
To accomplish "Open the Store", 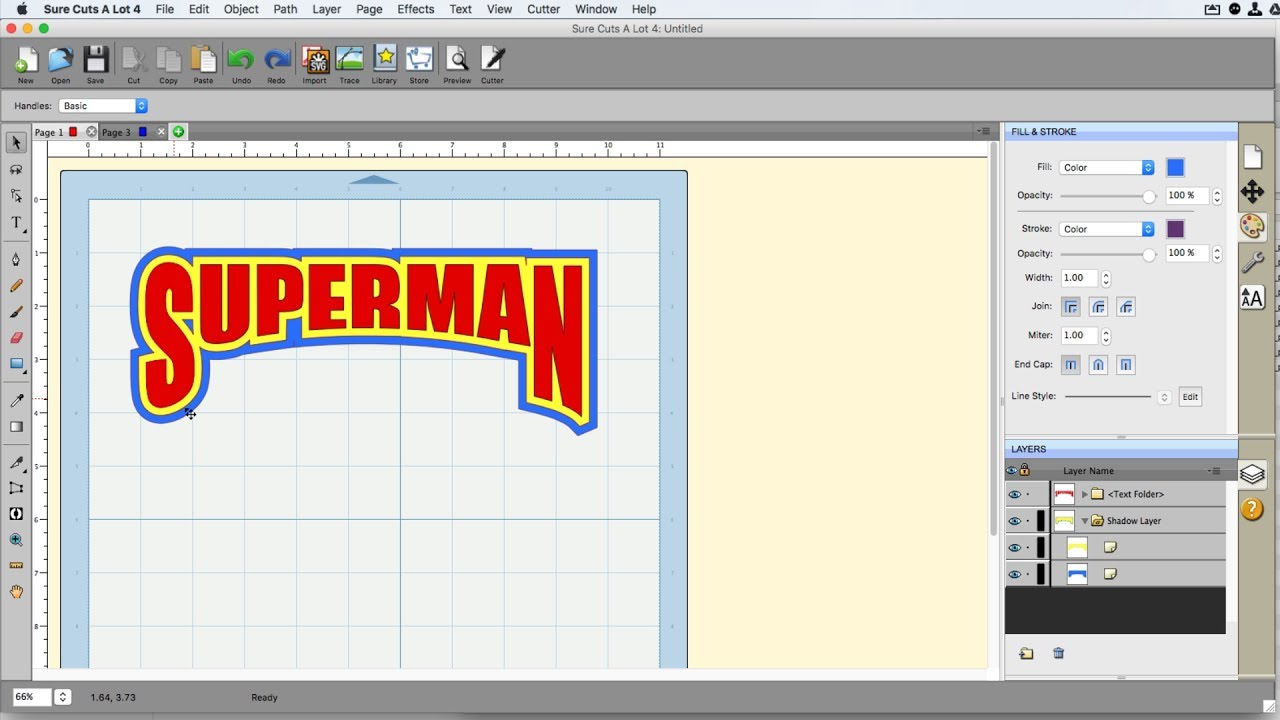I will 419,65.
